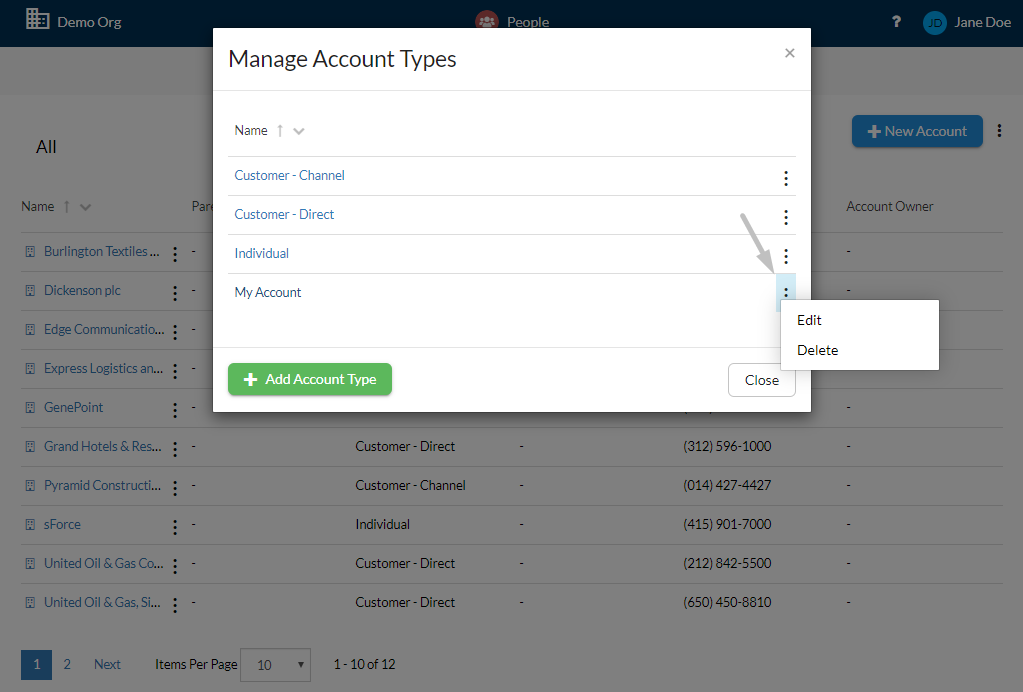The height and width of the screenshot is (692, 1023).
Task: Open row menu for Grand Hotels
Action: tap(175, 449)
